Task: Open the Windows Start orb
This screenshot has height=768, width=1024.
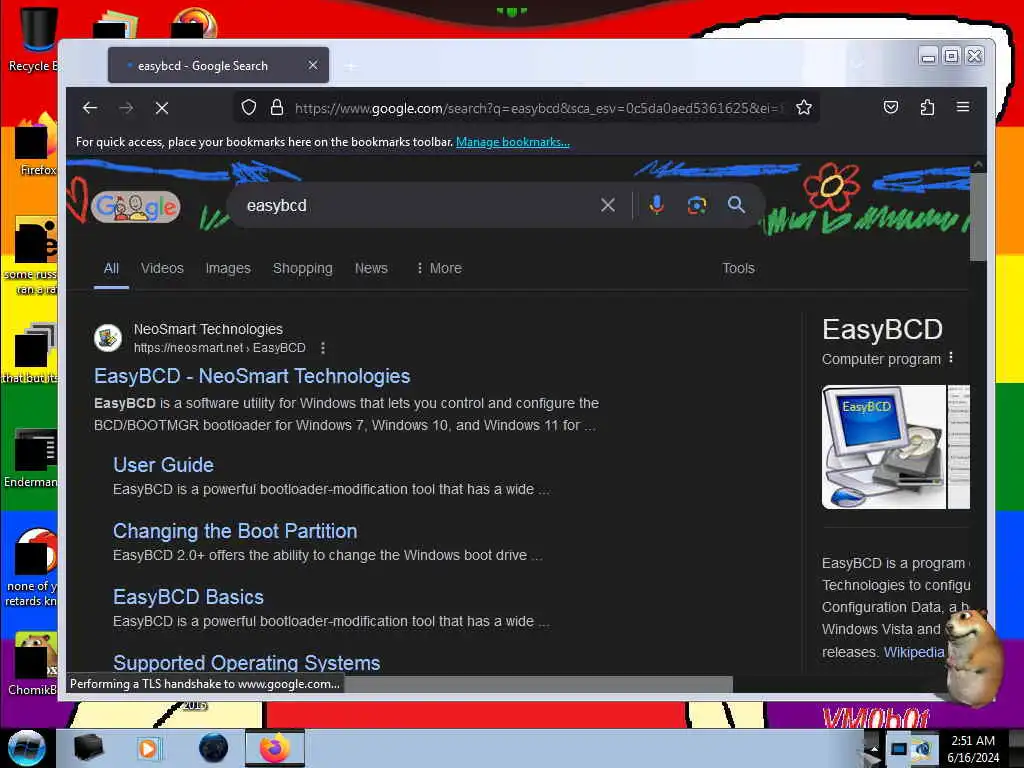Action: pos(27,748)
